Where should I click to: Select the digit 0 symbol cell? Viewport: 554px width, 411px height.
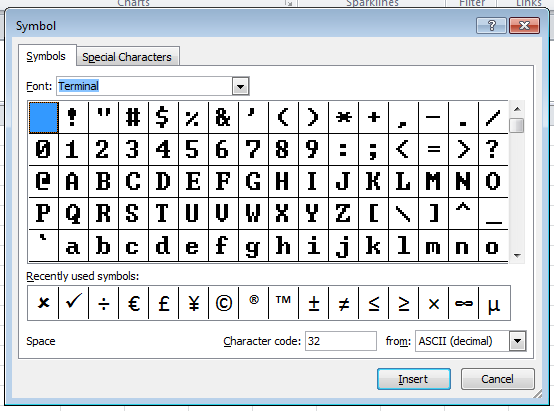tap(43, 149)
